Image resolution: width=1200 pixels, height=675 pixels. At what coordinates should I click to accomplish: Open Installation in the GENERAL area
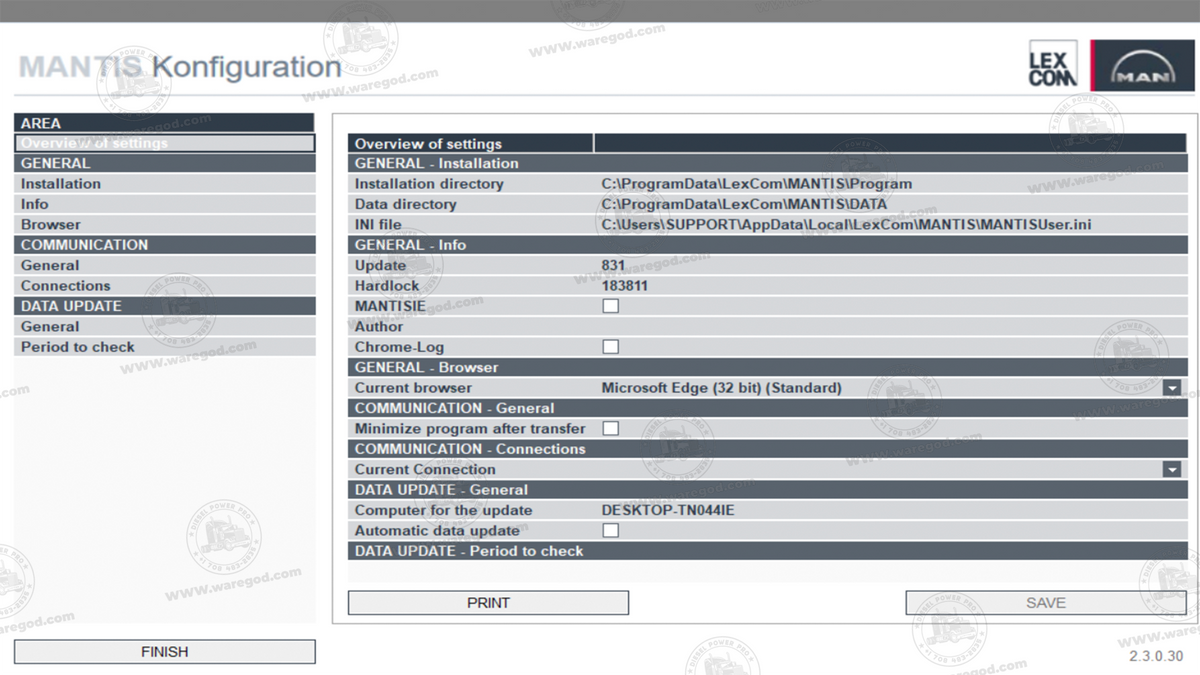pyautogui.click(x=165, y=184)
